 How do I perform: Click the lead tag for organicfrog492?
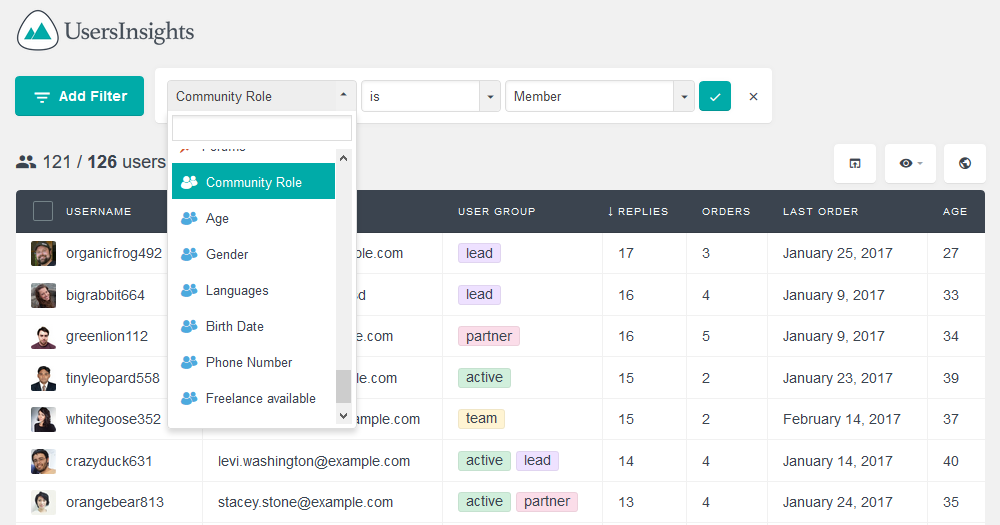[x=479, y=253]
